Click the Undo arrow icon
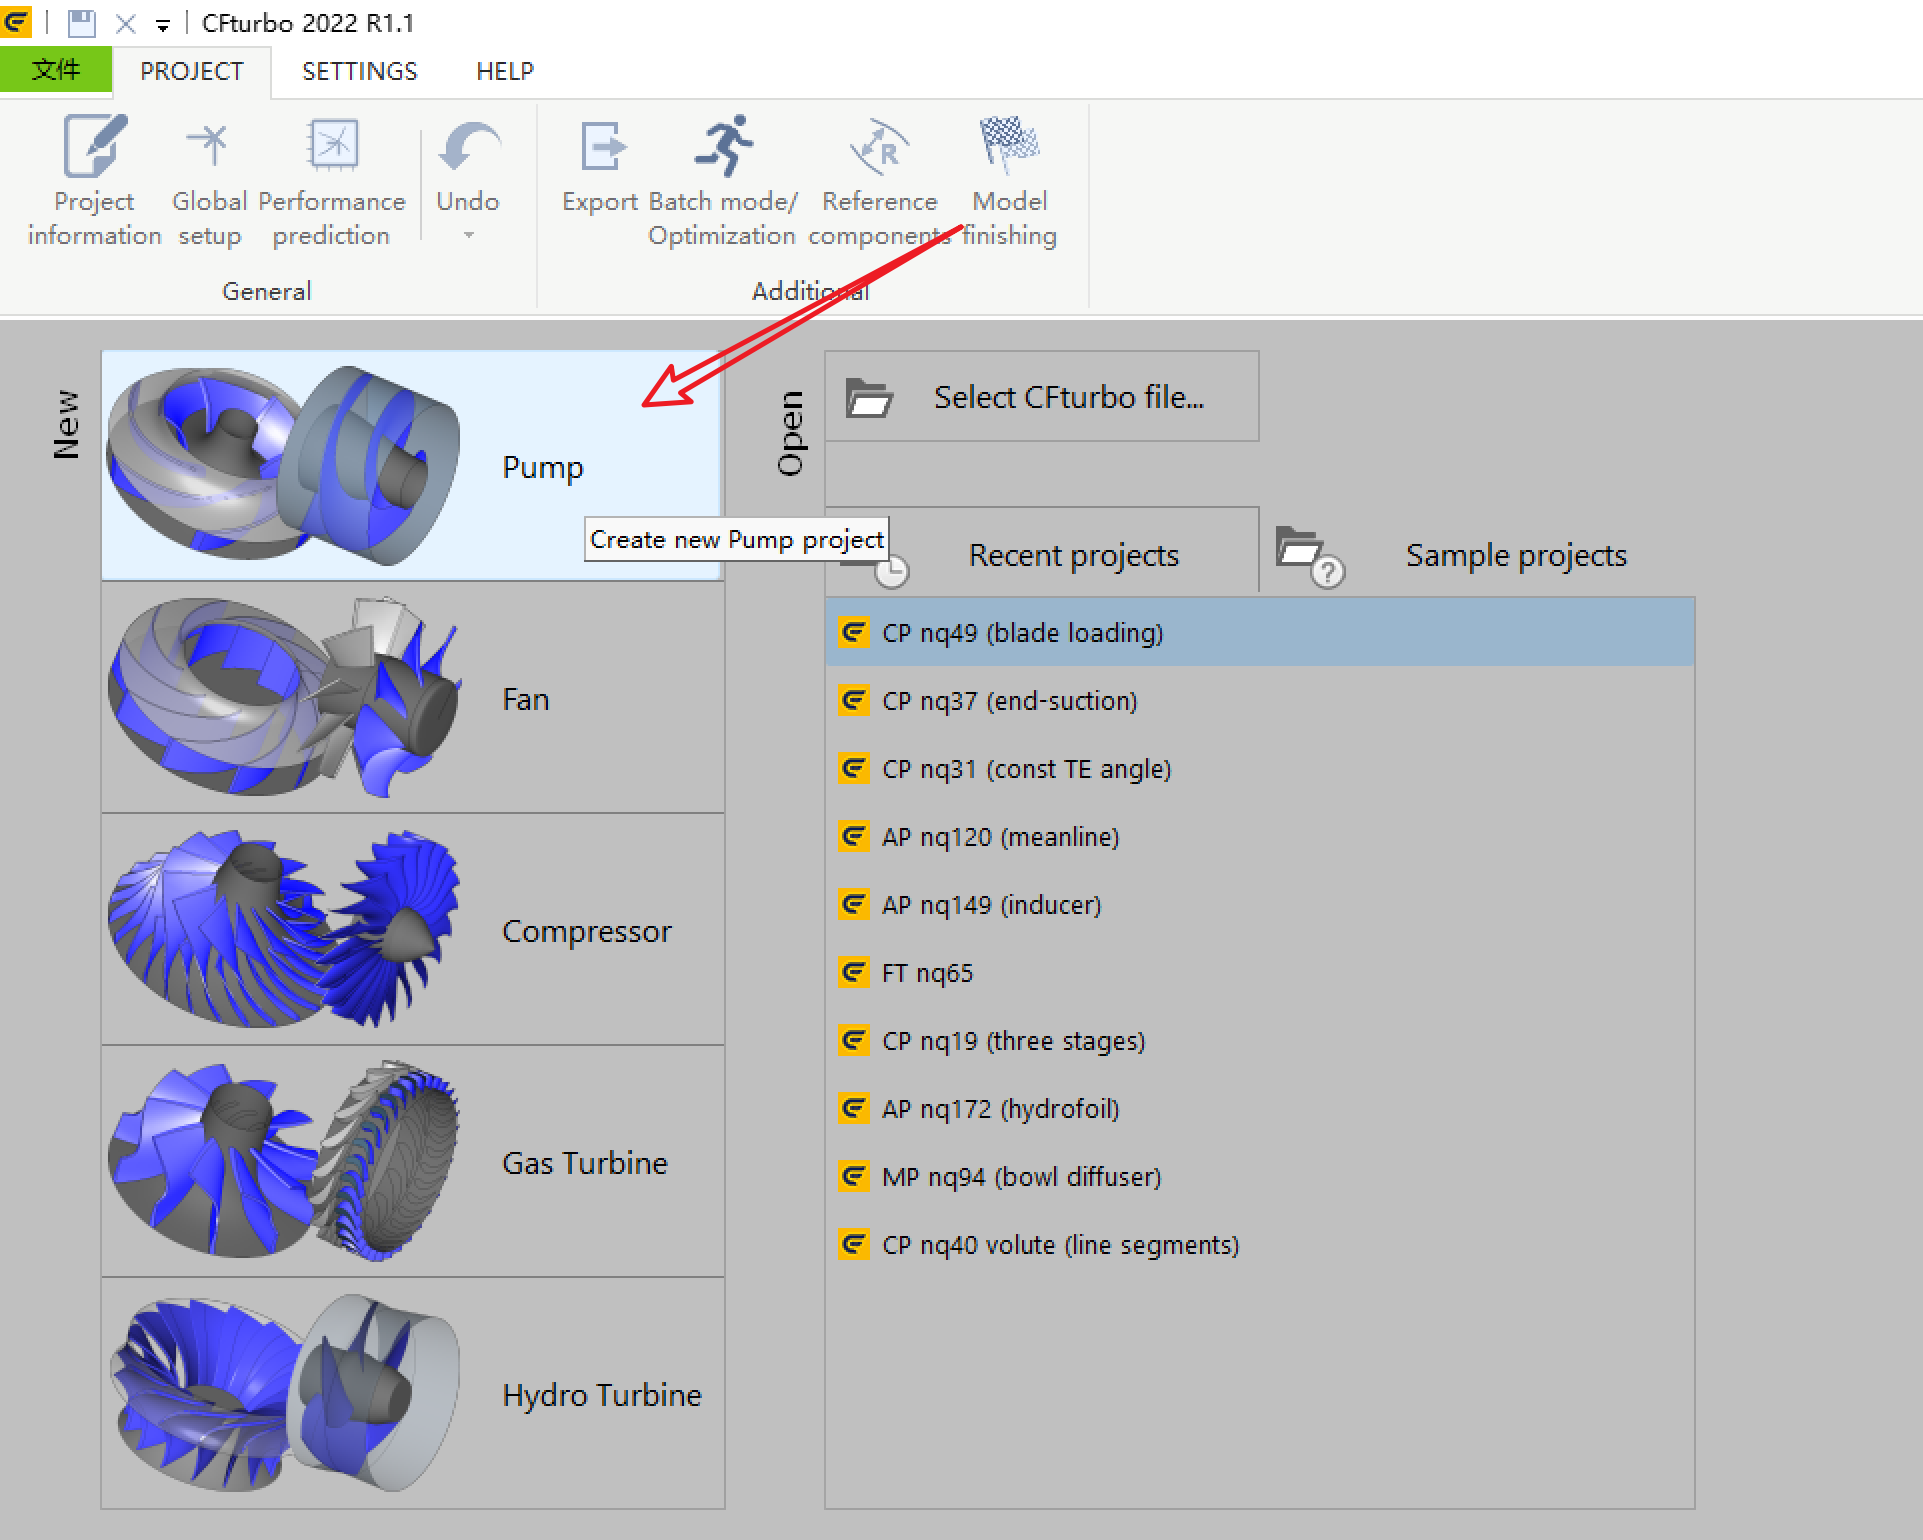1923x1540 pixels. [468, 147]
